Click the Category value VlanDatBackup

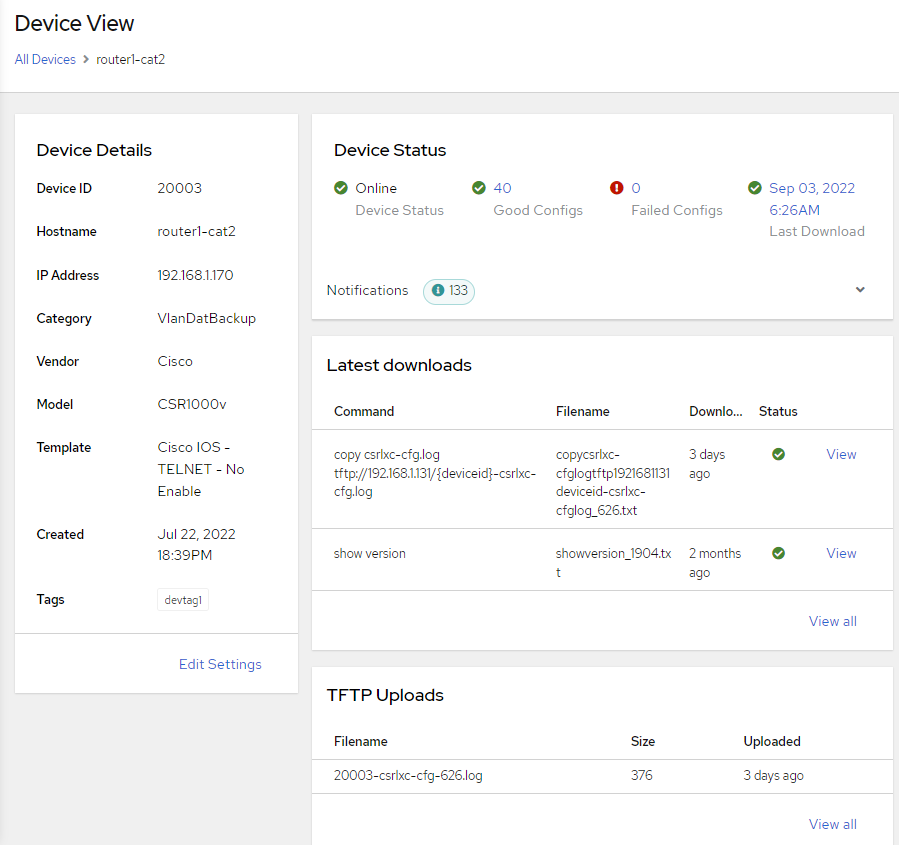206,318
